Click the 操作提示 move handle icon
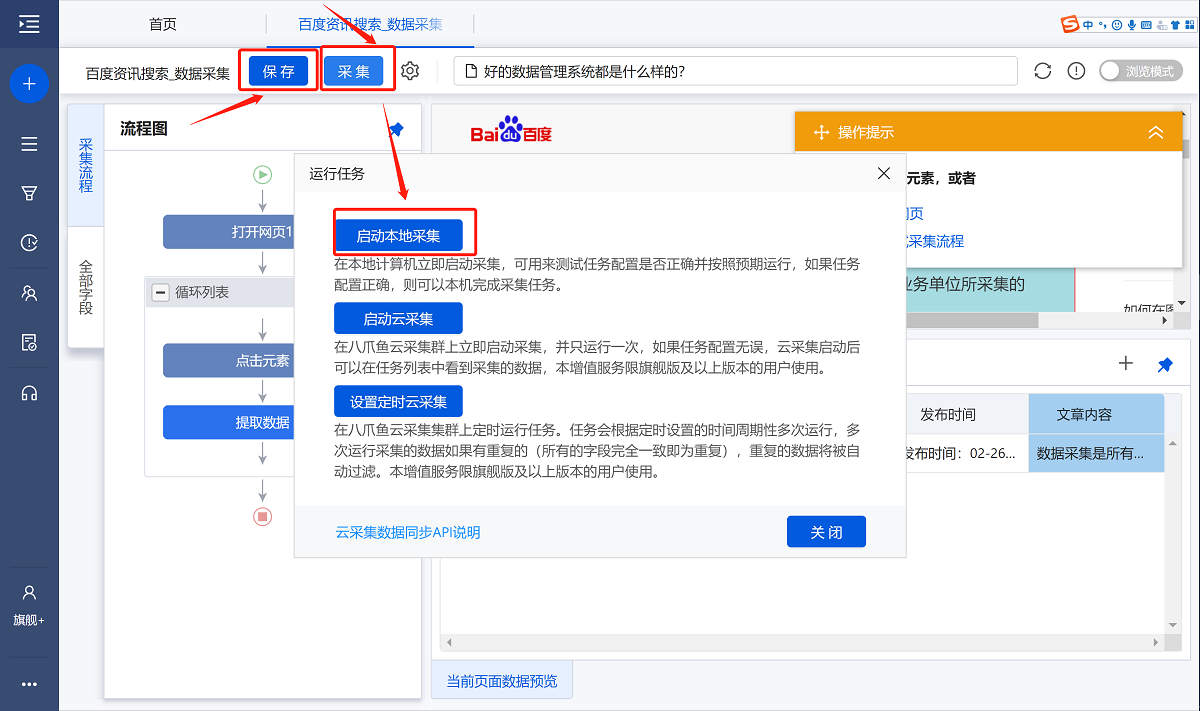 822,132
